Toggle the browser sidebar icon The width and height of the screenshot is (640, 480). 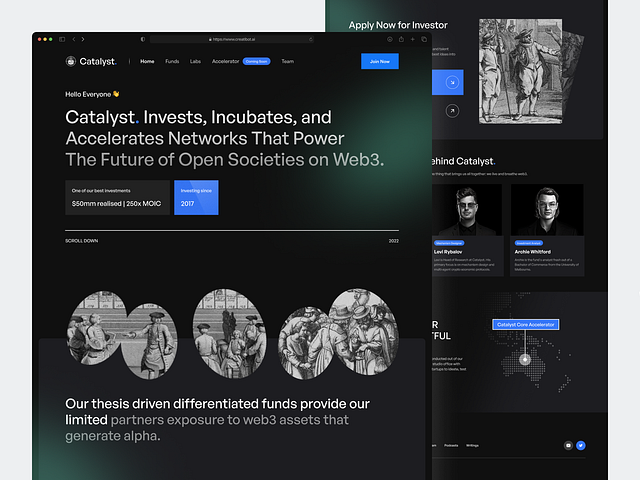tap(62, 39)
